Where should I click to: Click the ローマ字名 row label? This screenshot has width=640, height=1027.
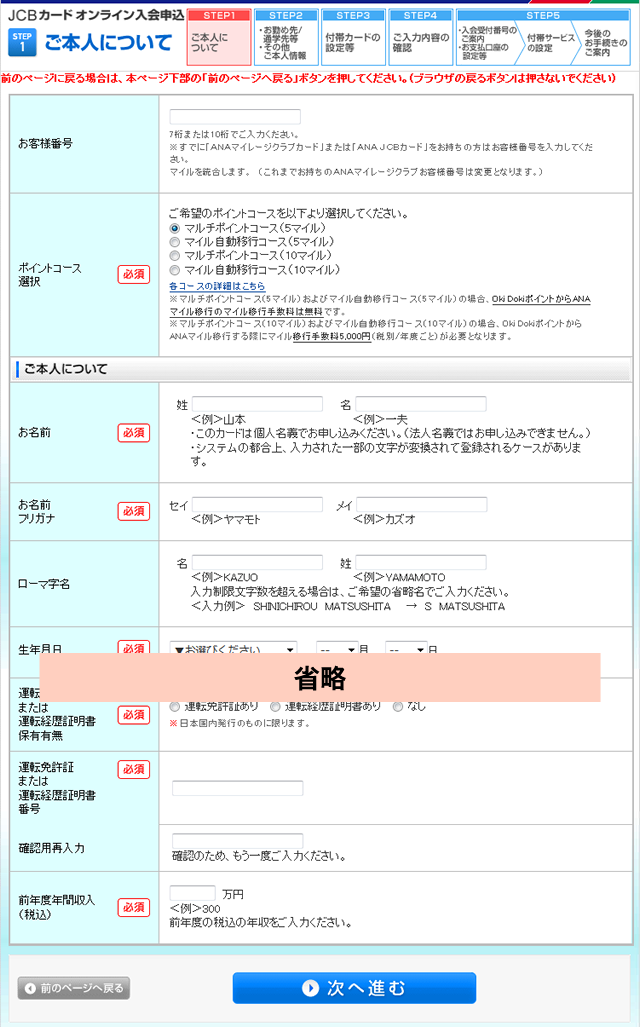[44, 584]
